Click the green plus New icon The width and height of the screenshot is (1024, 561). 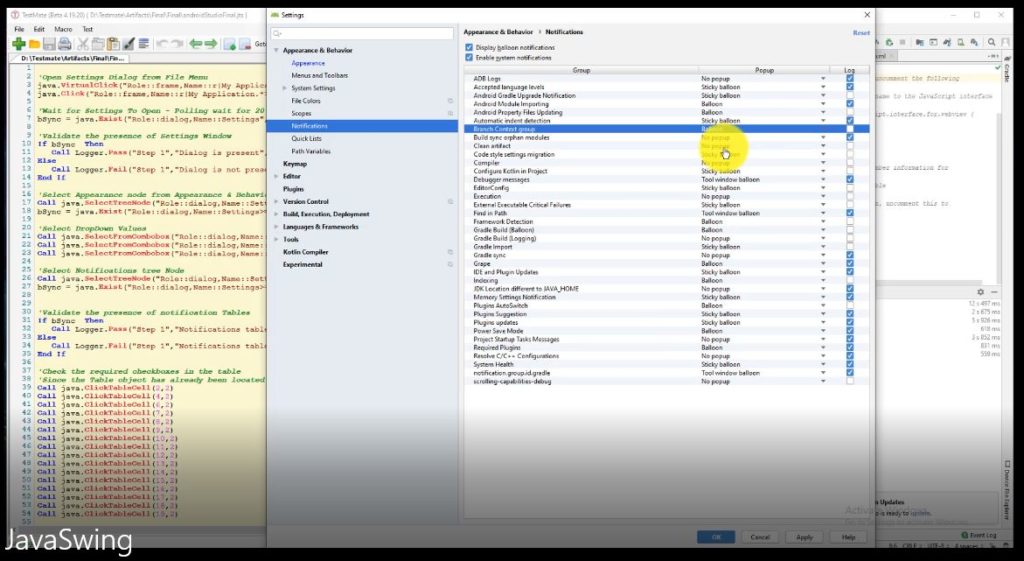[19, 44]
